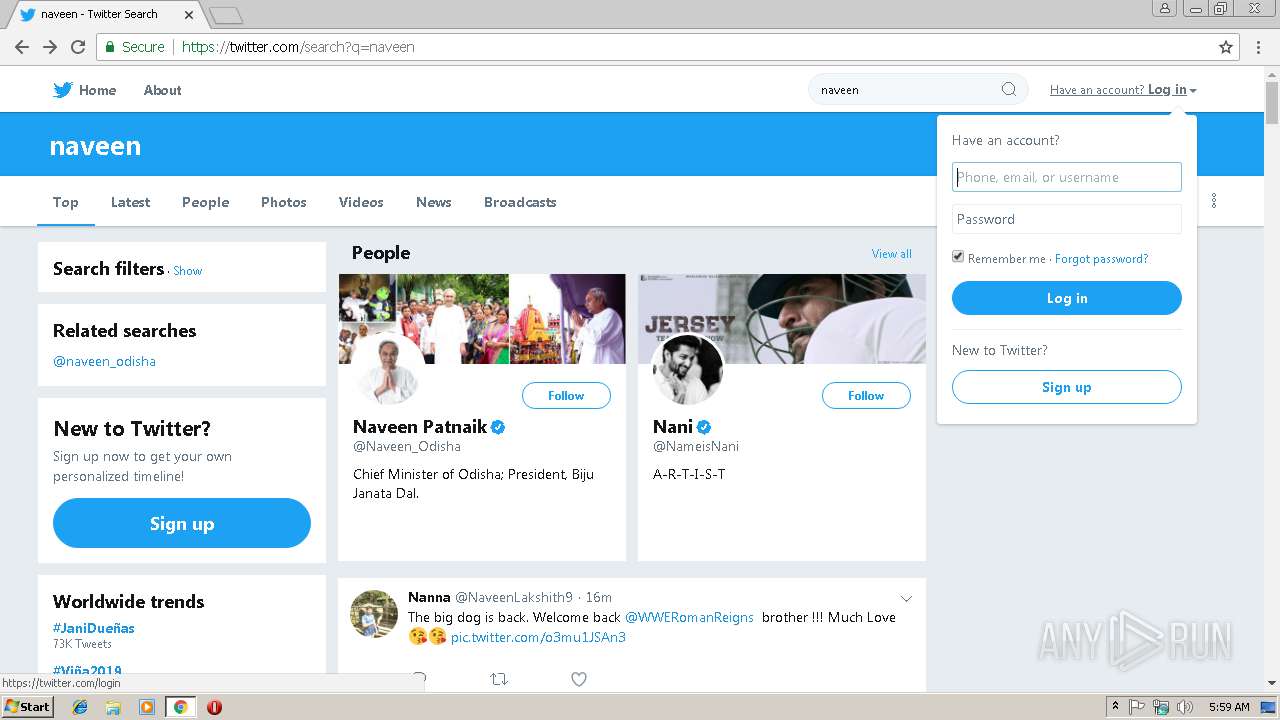The image size is (1280, 720).
Task: Reload the page
Action: click(78, 47)
